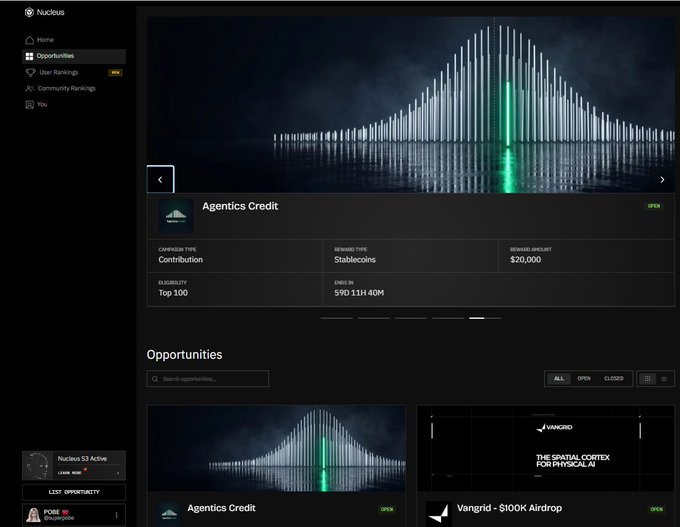Click the search magnifier icon
The width and height of the screenshot is (680, 527).
point(155,379)
